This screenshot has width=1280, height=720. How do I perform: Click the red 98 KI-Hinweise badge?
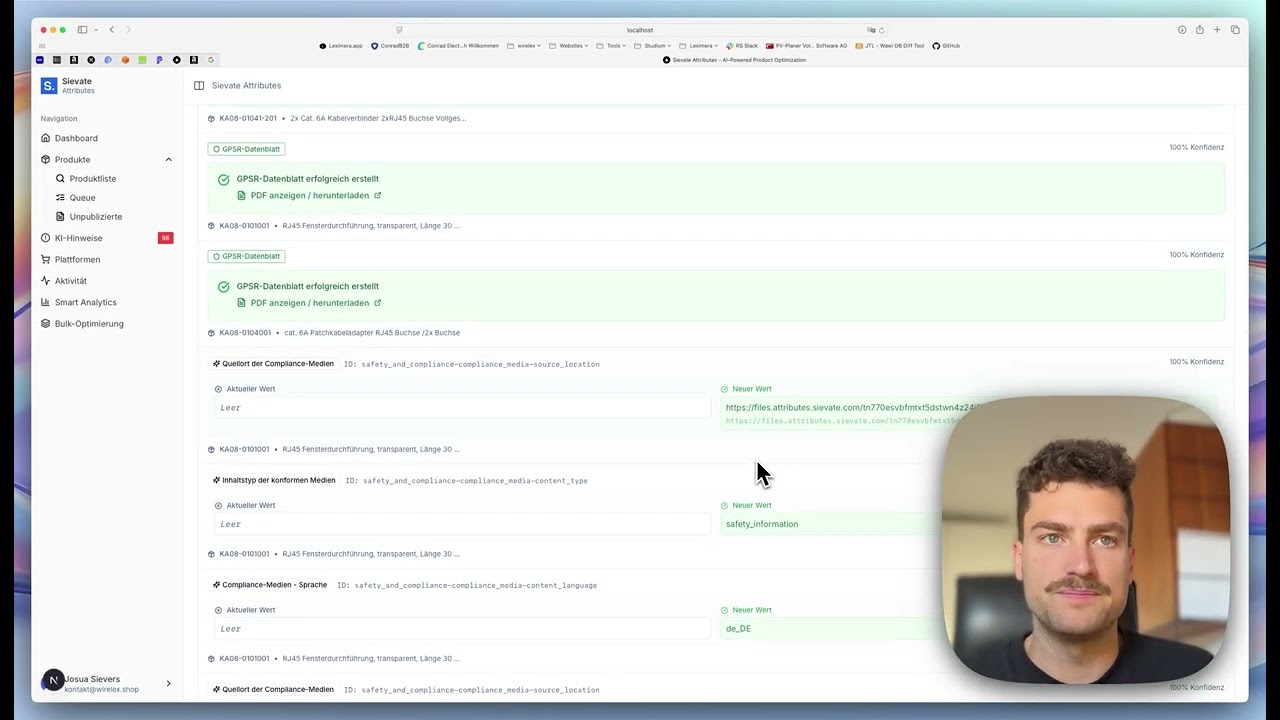coord(165,238)
